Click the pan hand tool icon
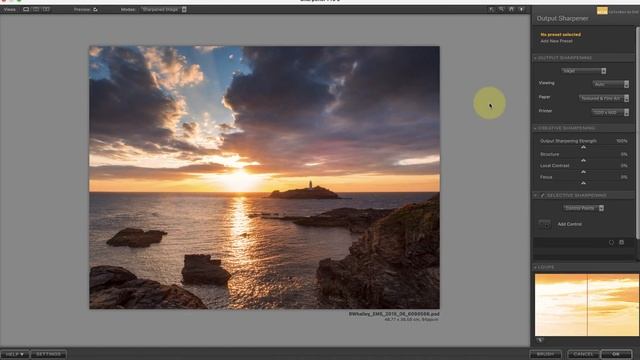Viewport: 640px width, 360px height. (511, 9)
